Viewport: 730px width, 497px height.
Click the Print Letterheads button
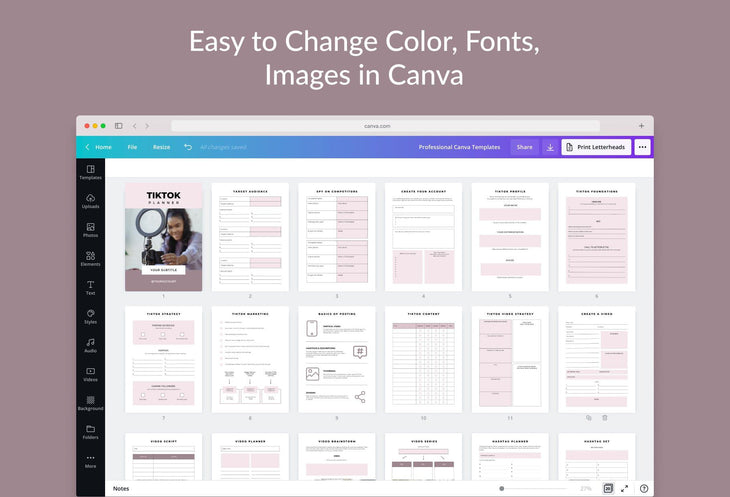point(596,147)
